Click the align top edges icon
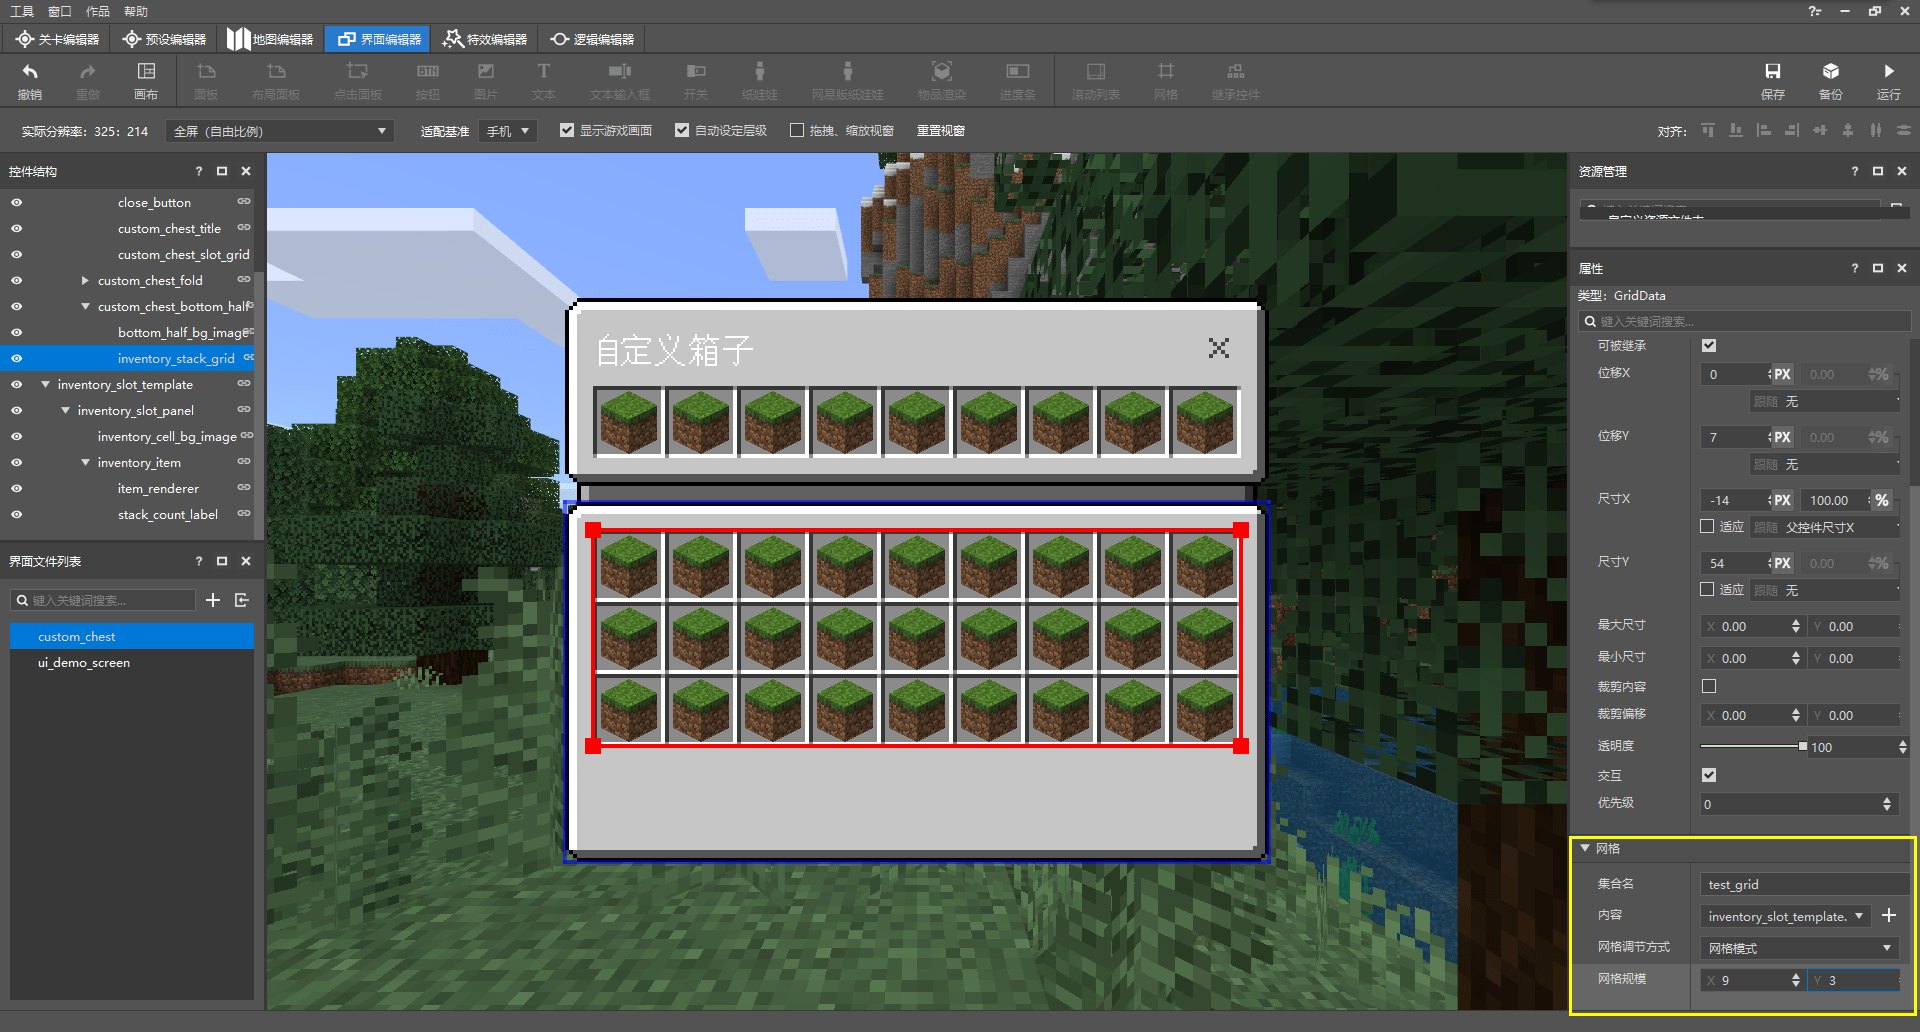This screenshot has width=1920, height=1032. (1708, 130)
